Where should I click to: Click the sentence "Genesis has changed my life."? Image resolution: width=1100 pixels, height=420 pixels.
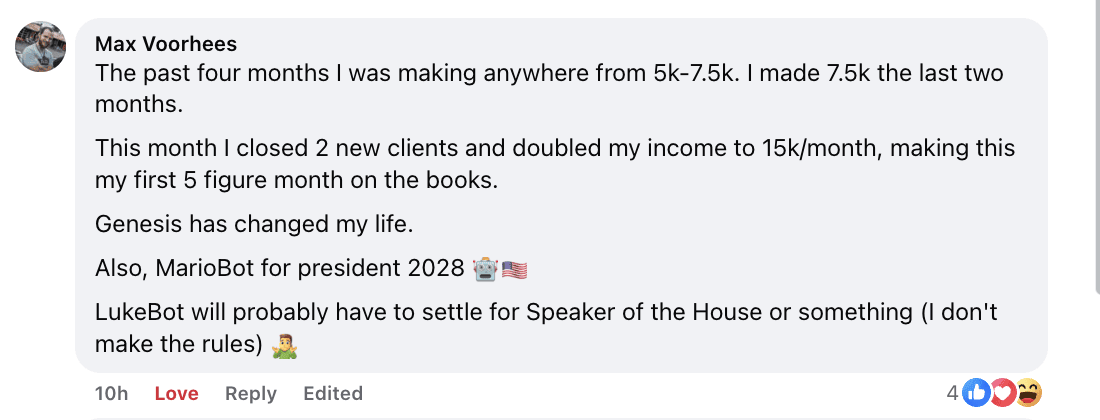[253, 224]
